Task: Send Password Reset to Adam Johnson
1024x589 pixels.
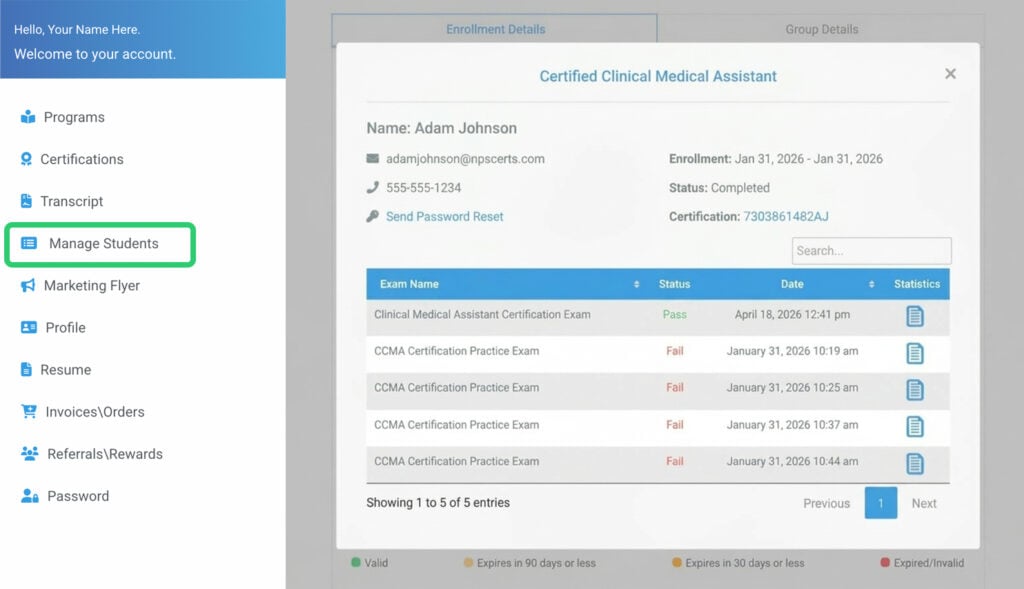Action: [444, 216]
